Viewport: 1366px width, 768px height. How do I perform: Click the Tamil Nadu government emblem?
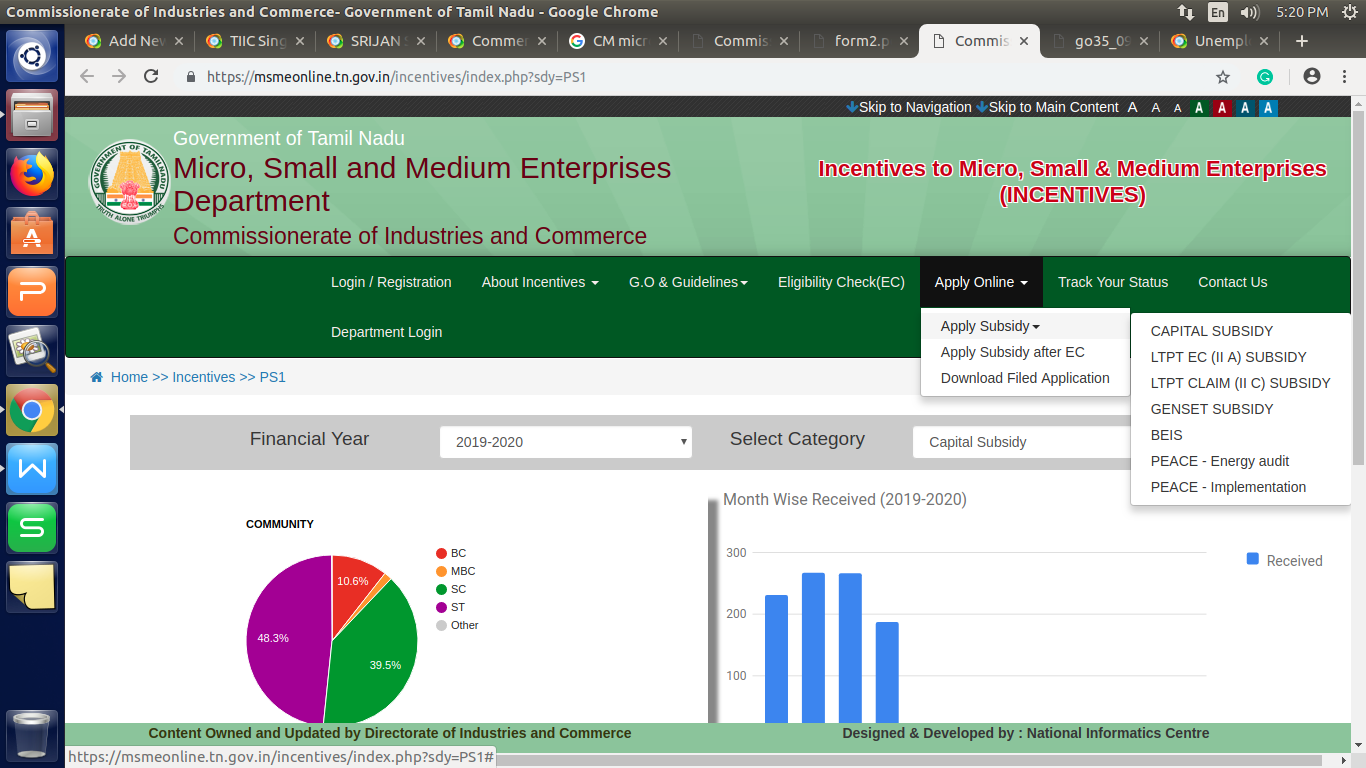128,182
